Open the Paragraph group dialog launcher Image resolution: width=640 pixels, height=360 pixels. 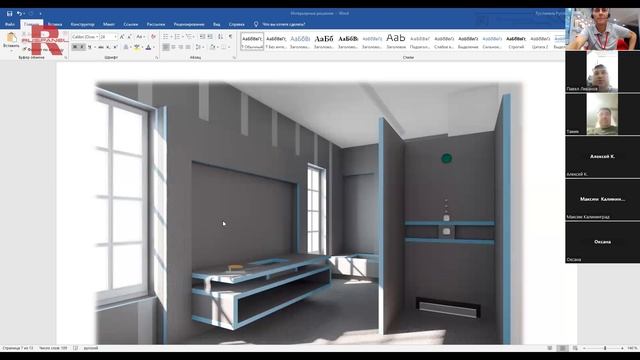(234, 58)
